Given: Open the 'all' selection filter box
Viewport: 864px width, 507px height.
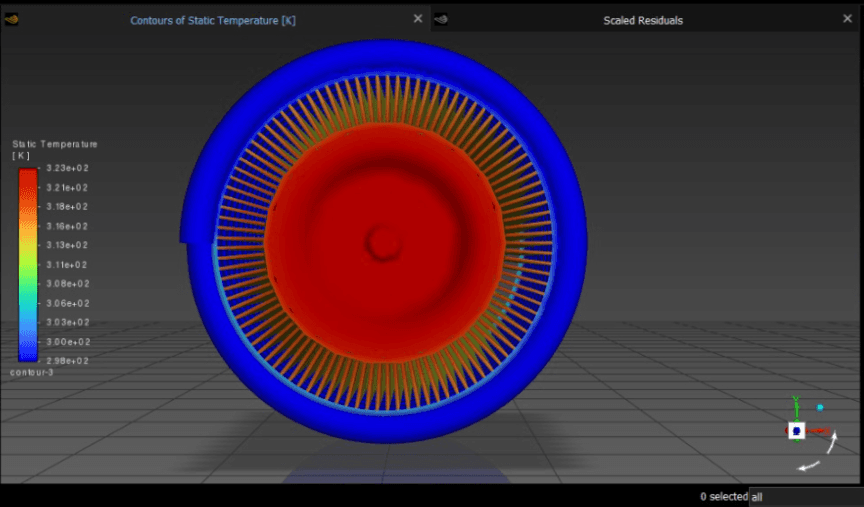Looking at the screenshot, I should point(806,497).
